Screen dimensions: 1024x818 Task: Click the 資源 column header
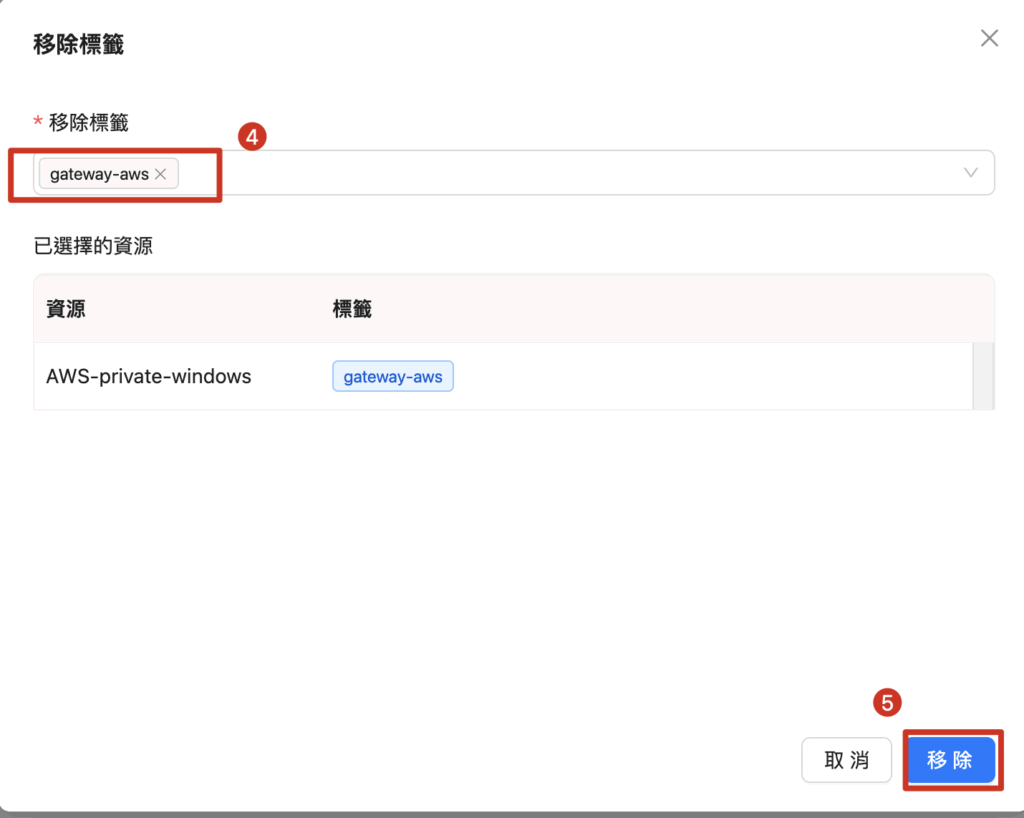point(66,309)
